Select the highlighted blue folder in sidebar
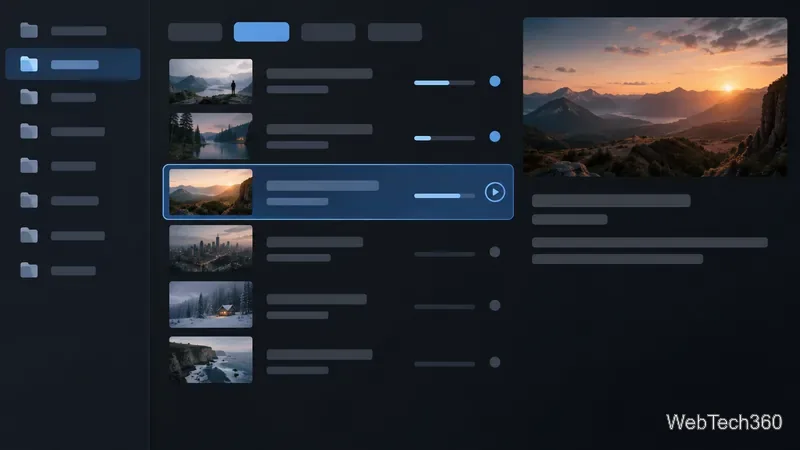Viewport: 800px width, 450px height. pyautogui.click(x=72, y=64)
